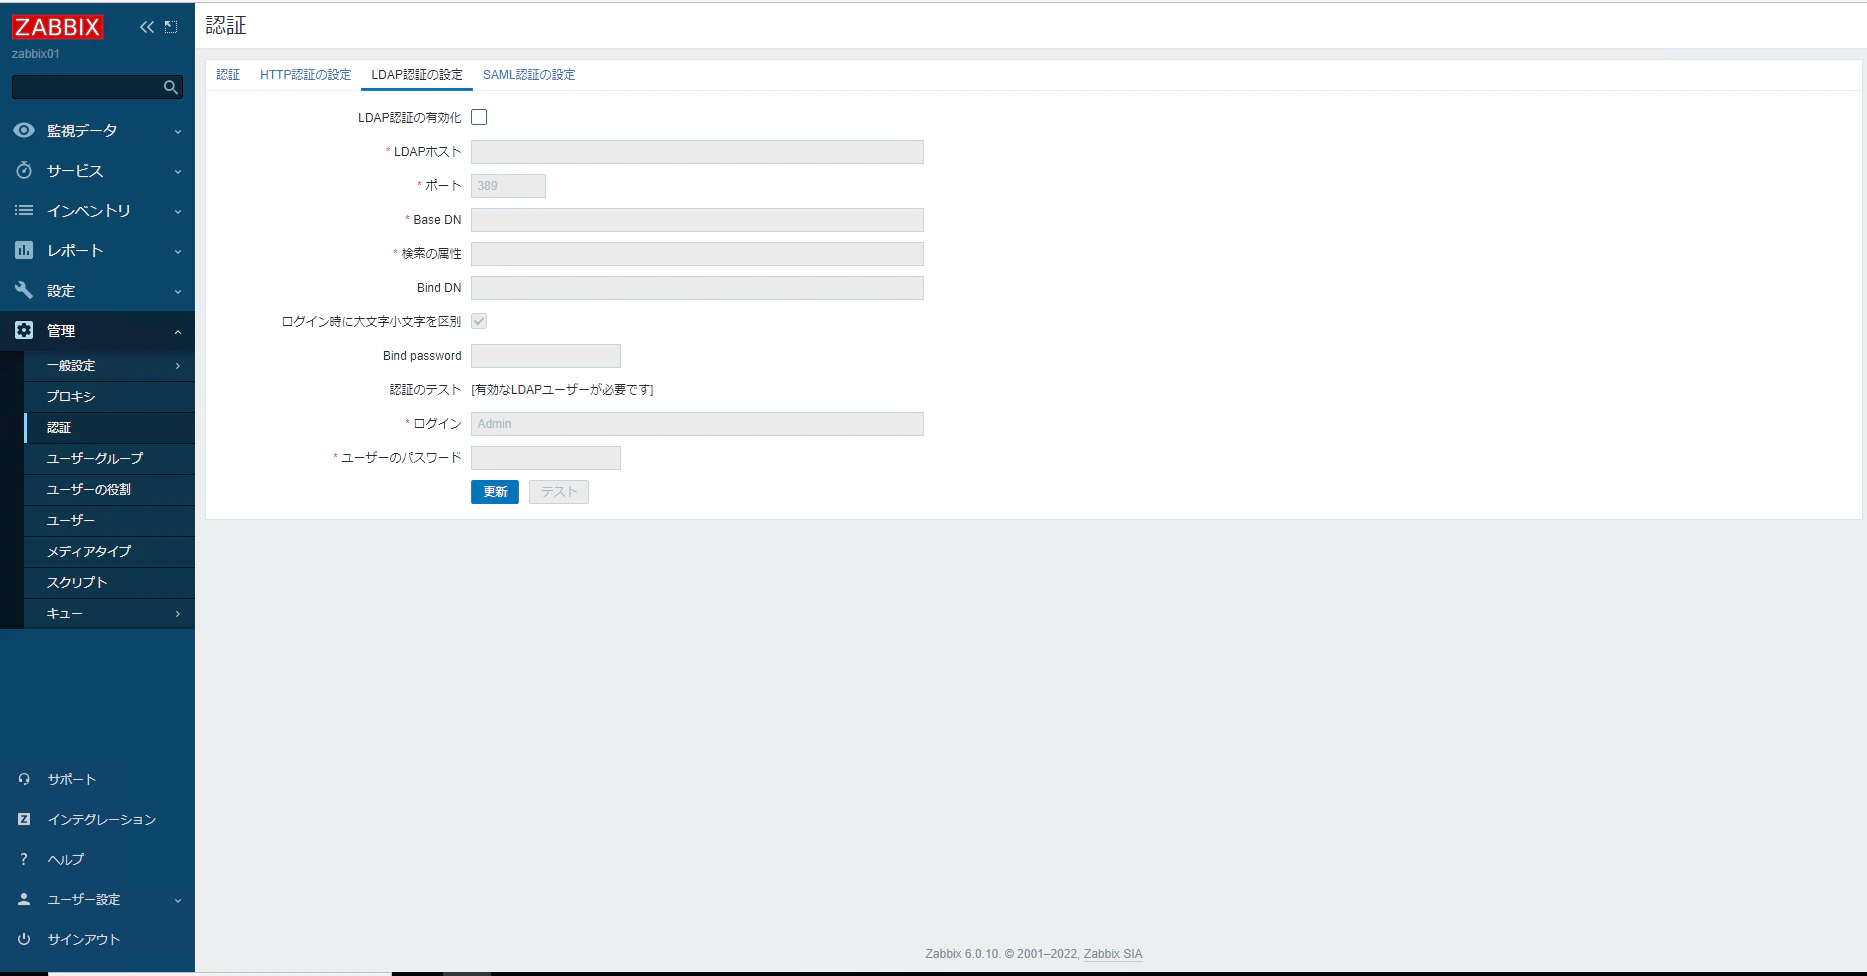Click the list icon for インベントリ
The height and width of the screenshot is (976, 1867).
(24, 210)
